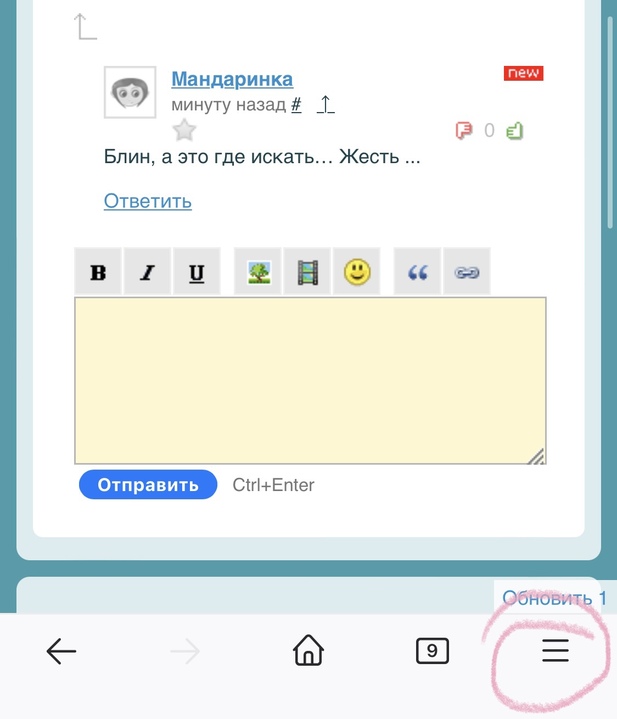Viewport: 617px width, 719px height.
Task: Insert an image via the picture icon
Action: pos(258,271)
